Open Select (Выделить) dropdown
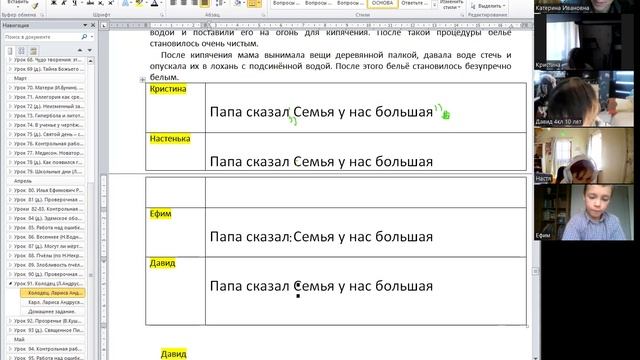The width and height of the screenshot is (640, 360). [x=488, y=6]
